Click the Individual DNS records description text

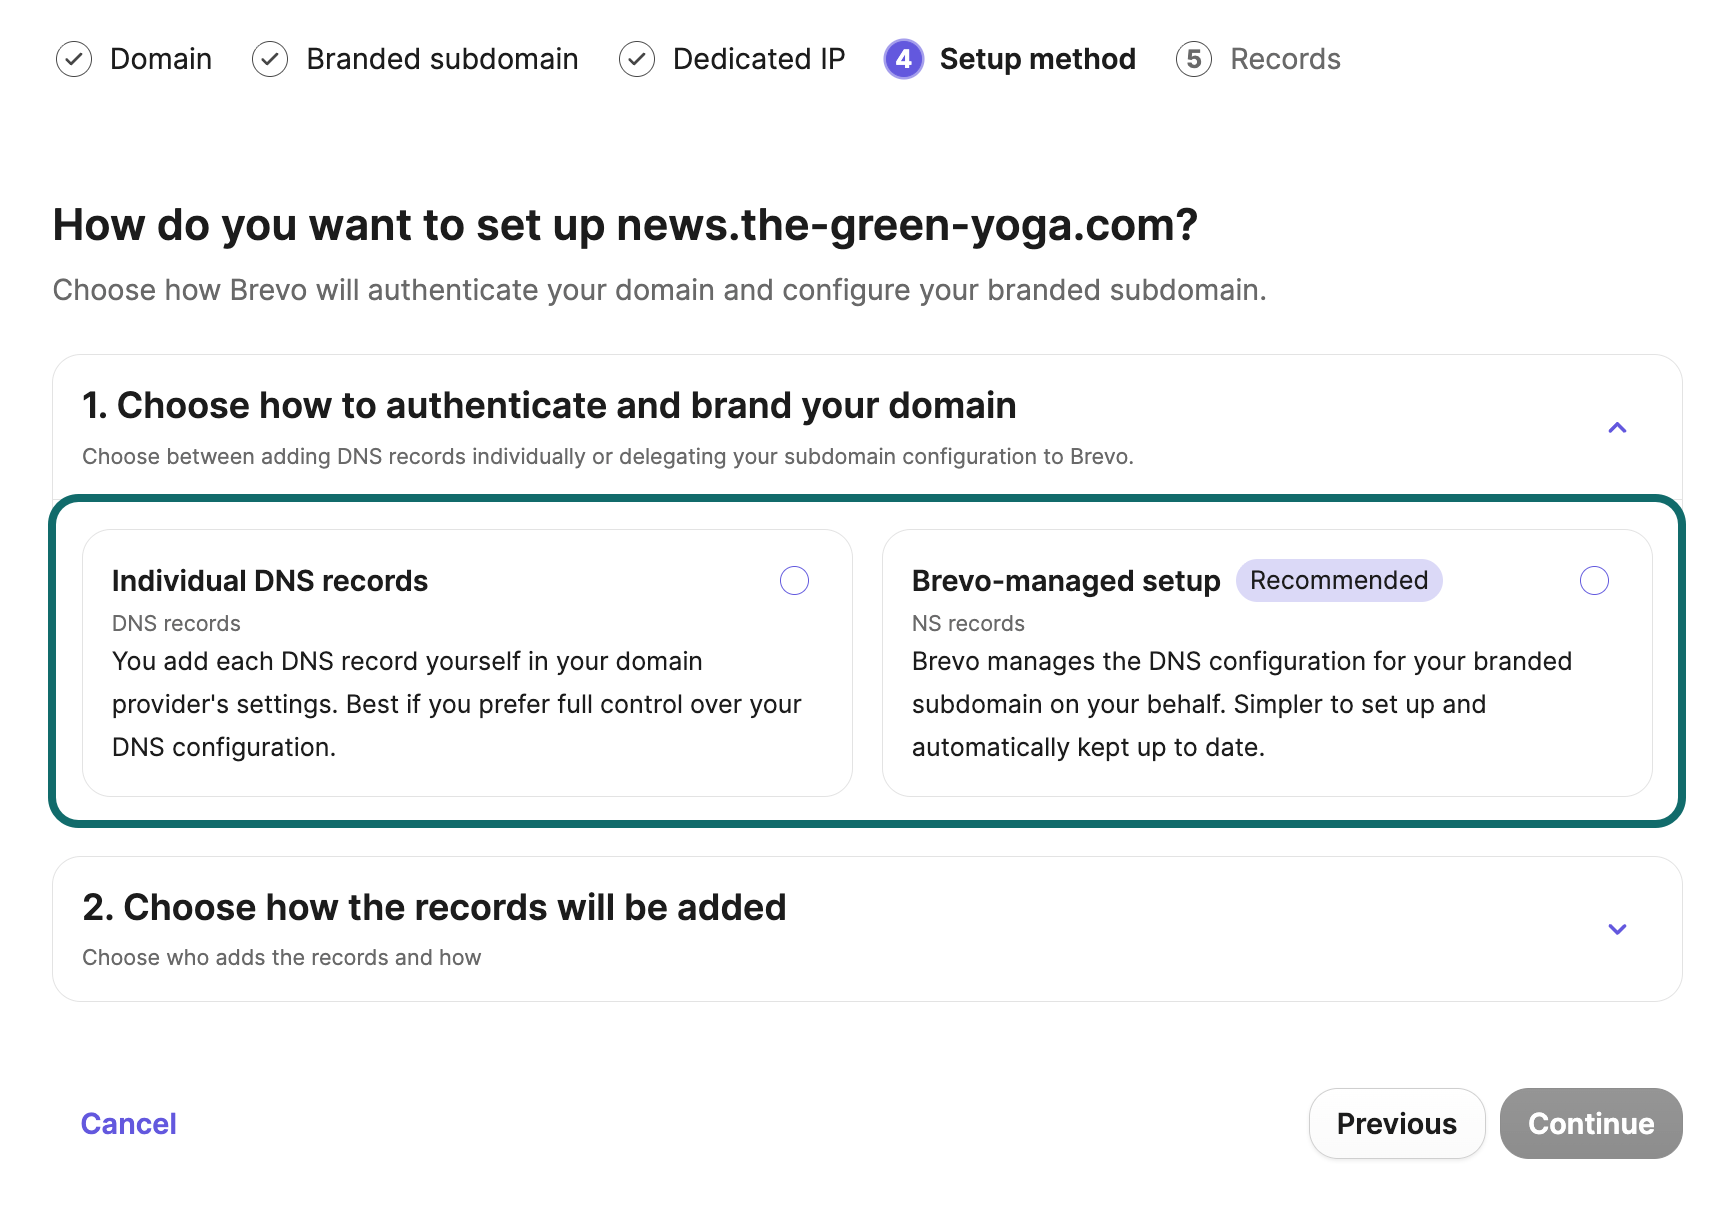[x=457, y=704]
